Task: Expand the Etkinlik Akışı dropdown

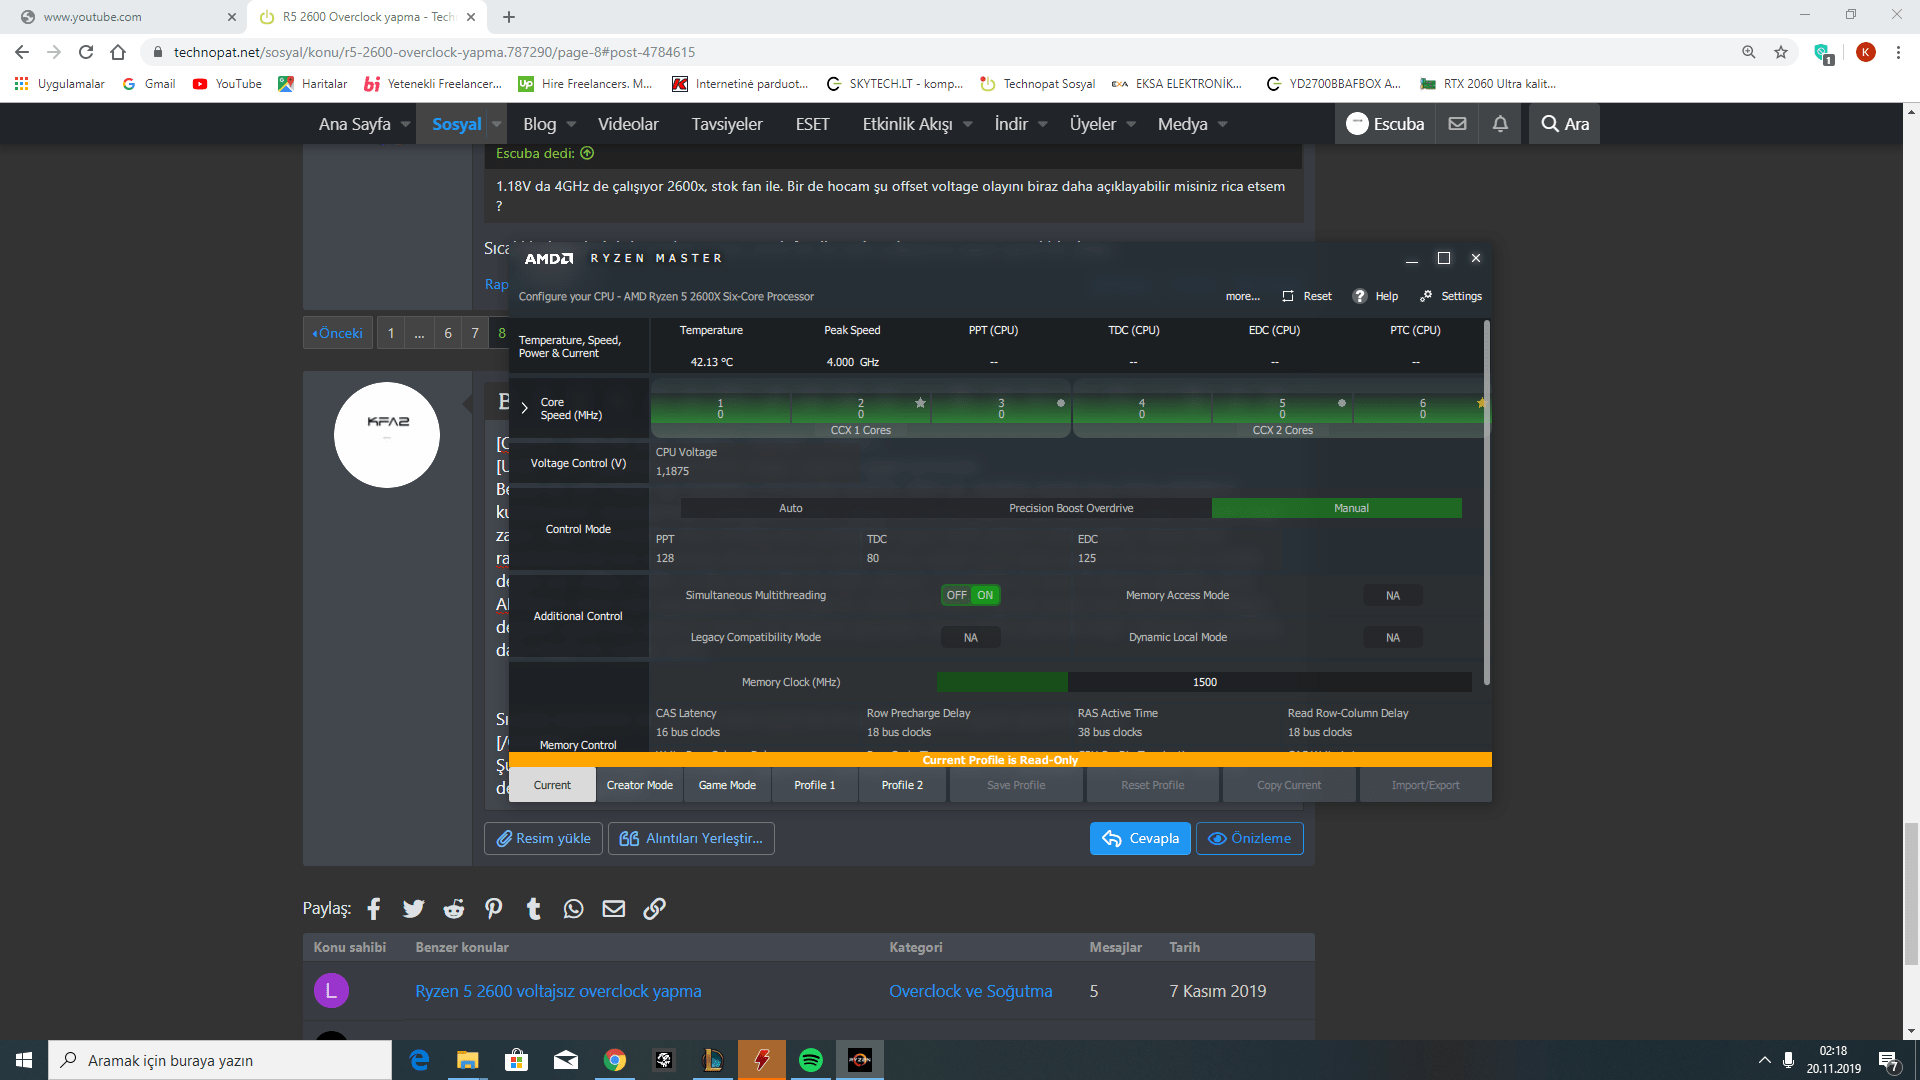Action: pos(968,124)
